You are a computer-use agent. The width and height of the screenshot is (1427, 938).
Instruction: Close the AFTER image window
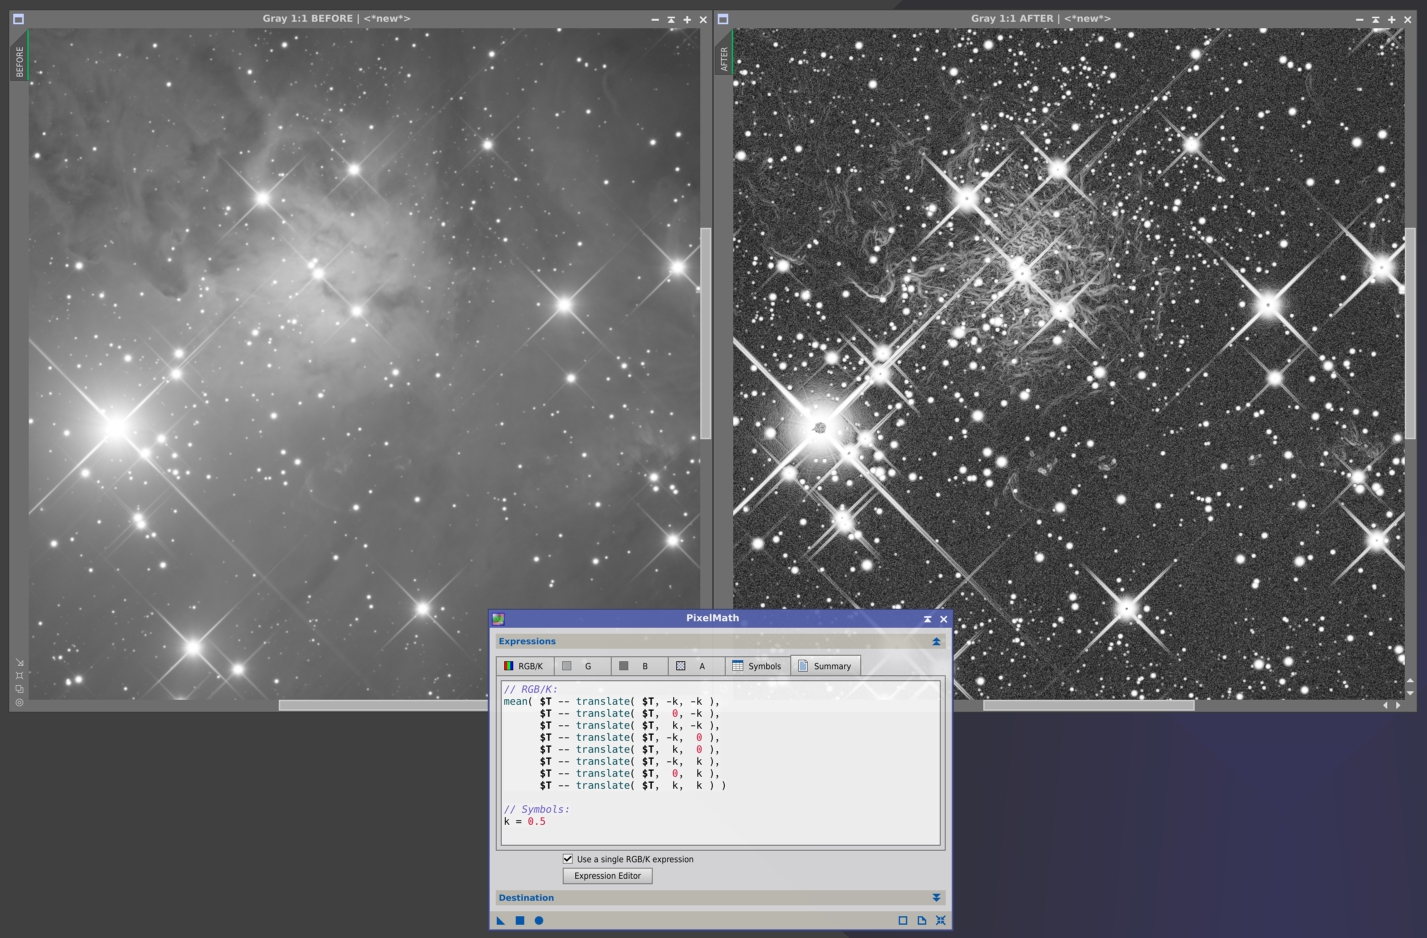pos(1407,19)
